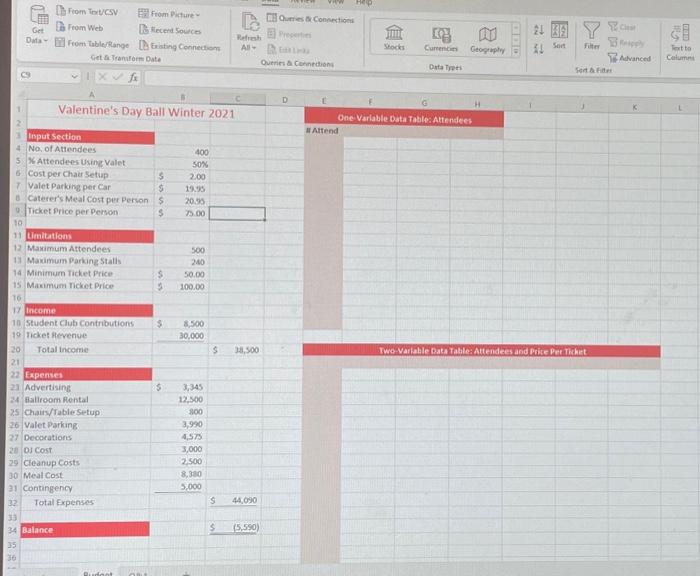Image resolution: width=700 pixels, height=577 pixels.
Task: Convert to Stocks data type
Action: click(x=394, y=38)
